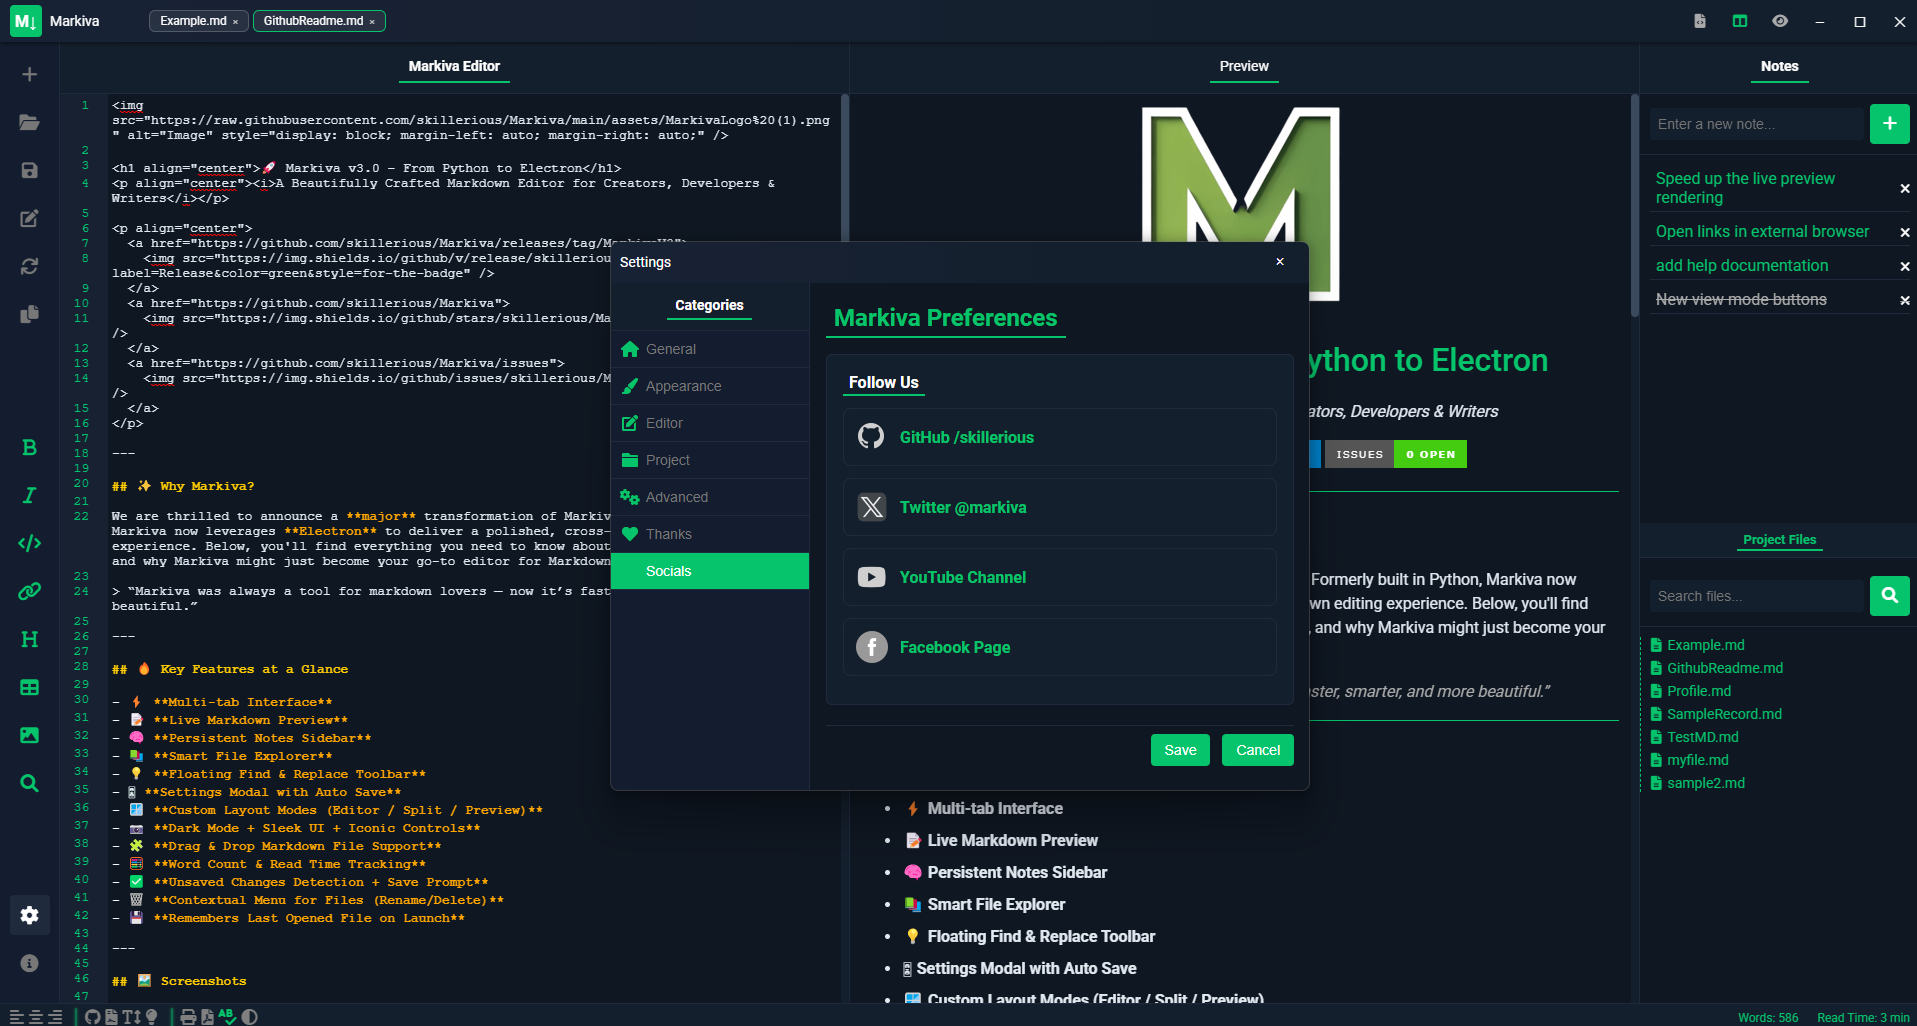This screenshot has width=1917, height=1026.
Task: Click the new note input field
Action: [1758, 124]
